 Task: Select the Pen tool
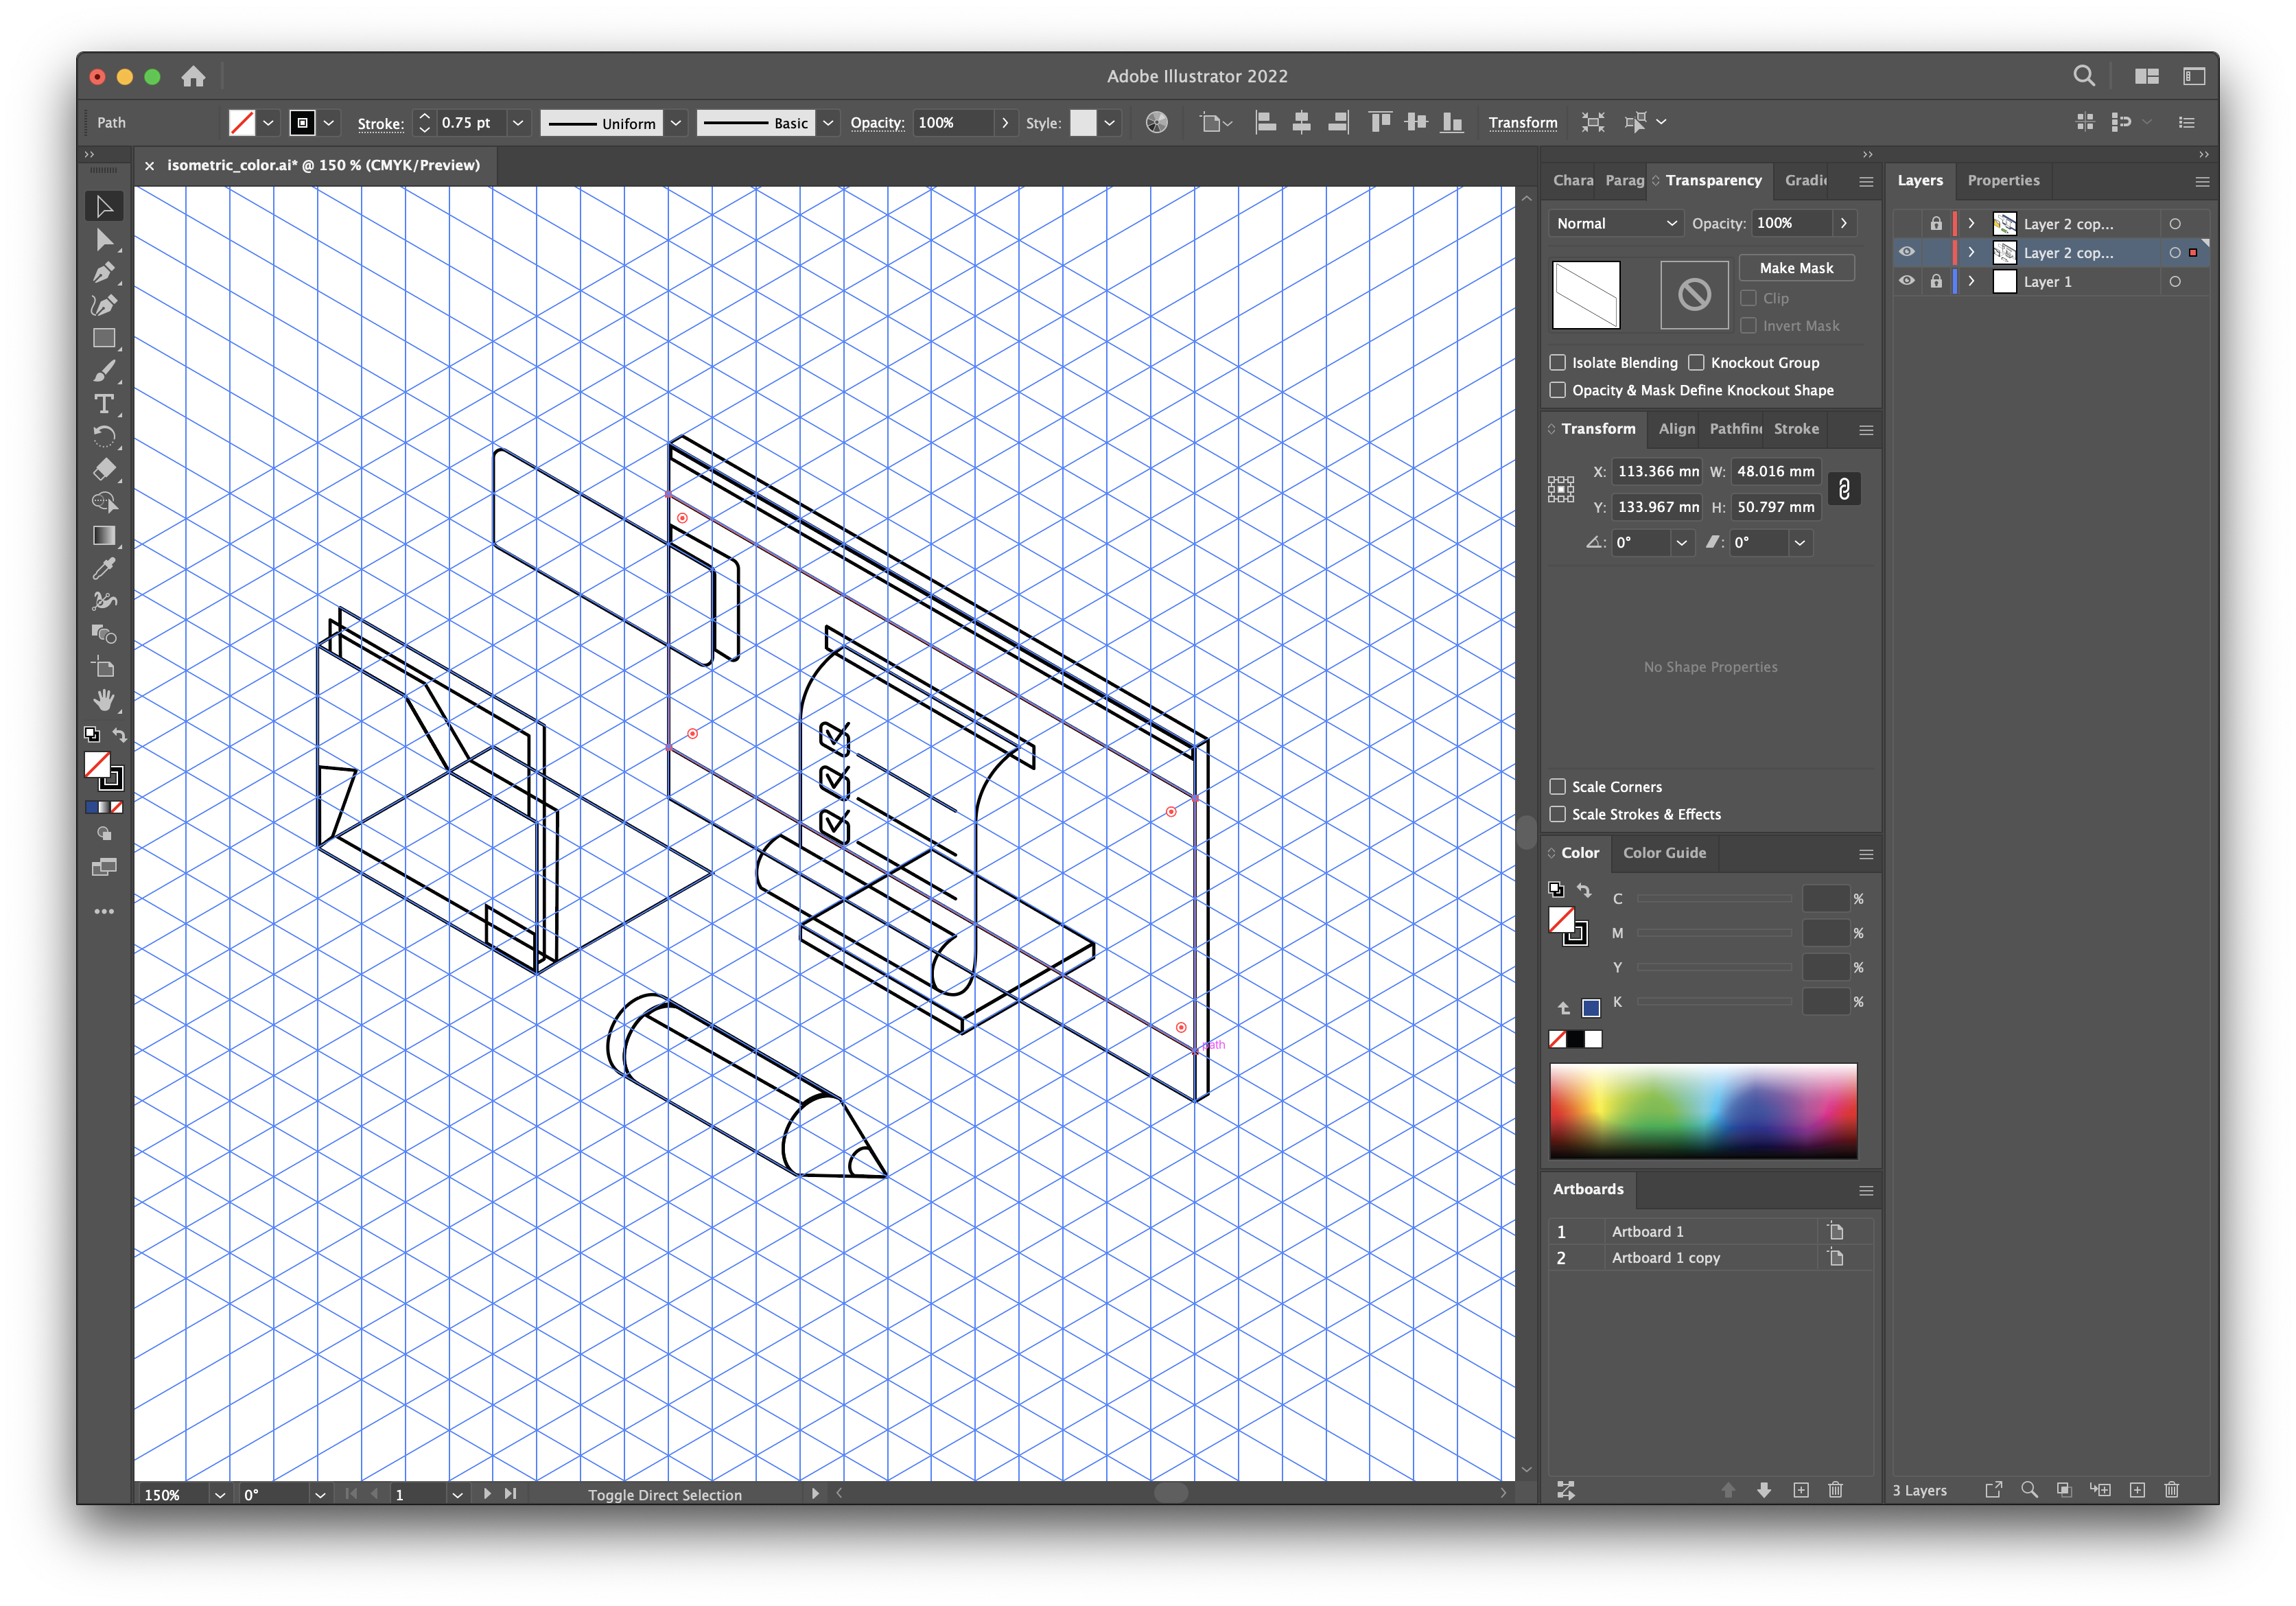104,272
